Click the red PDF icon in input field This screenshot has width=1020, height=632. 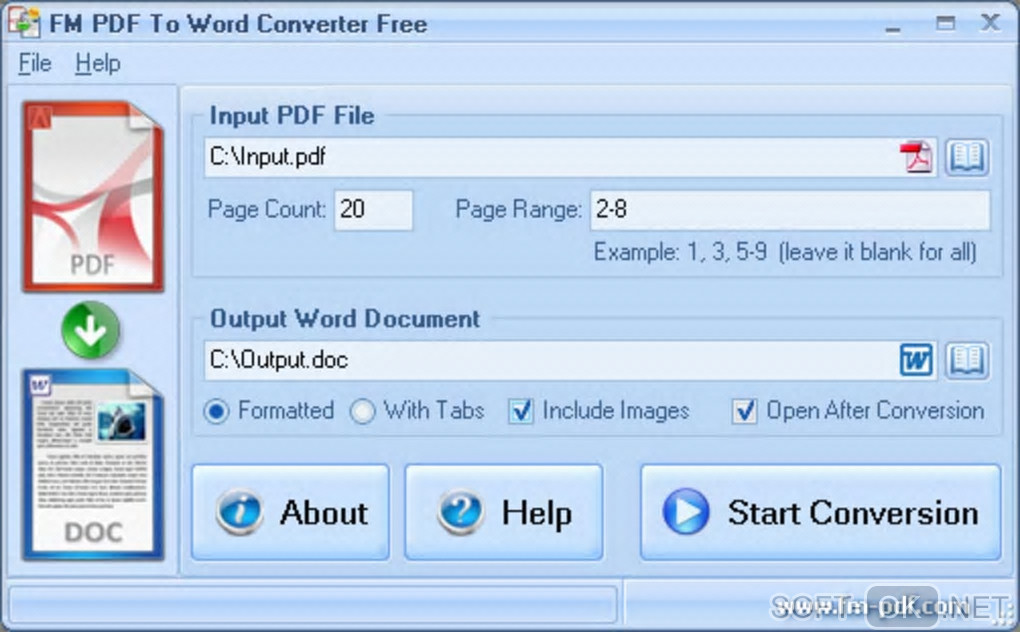coord(916,157)
